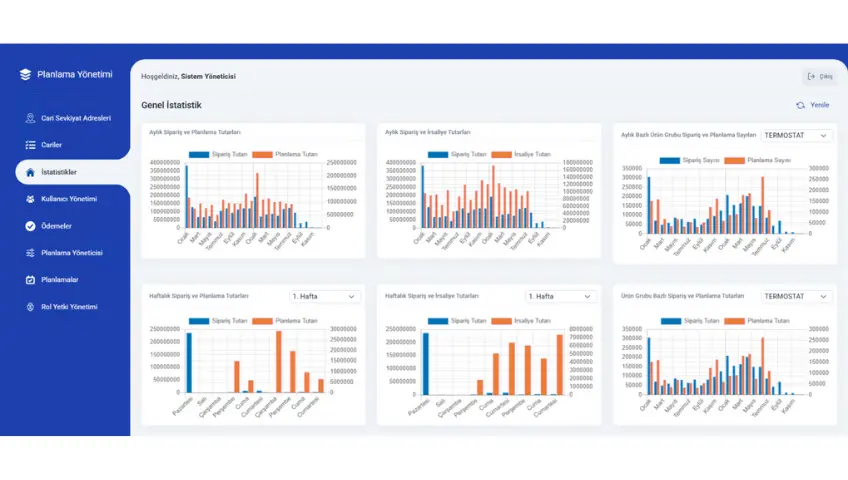Click the Cari Sevkiyat Adresleri person icon
The width and height of the screenshot is (848, 480).
pyautogui.click(x=30, y=118)
